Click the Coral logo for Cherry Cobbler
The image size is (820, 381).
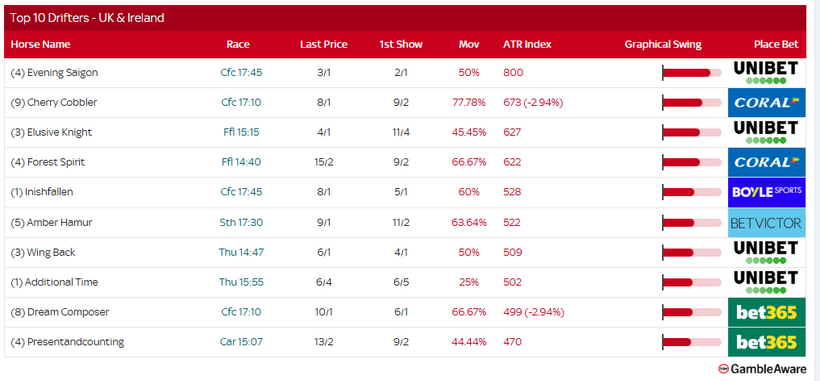point(766,102)
